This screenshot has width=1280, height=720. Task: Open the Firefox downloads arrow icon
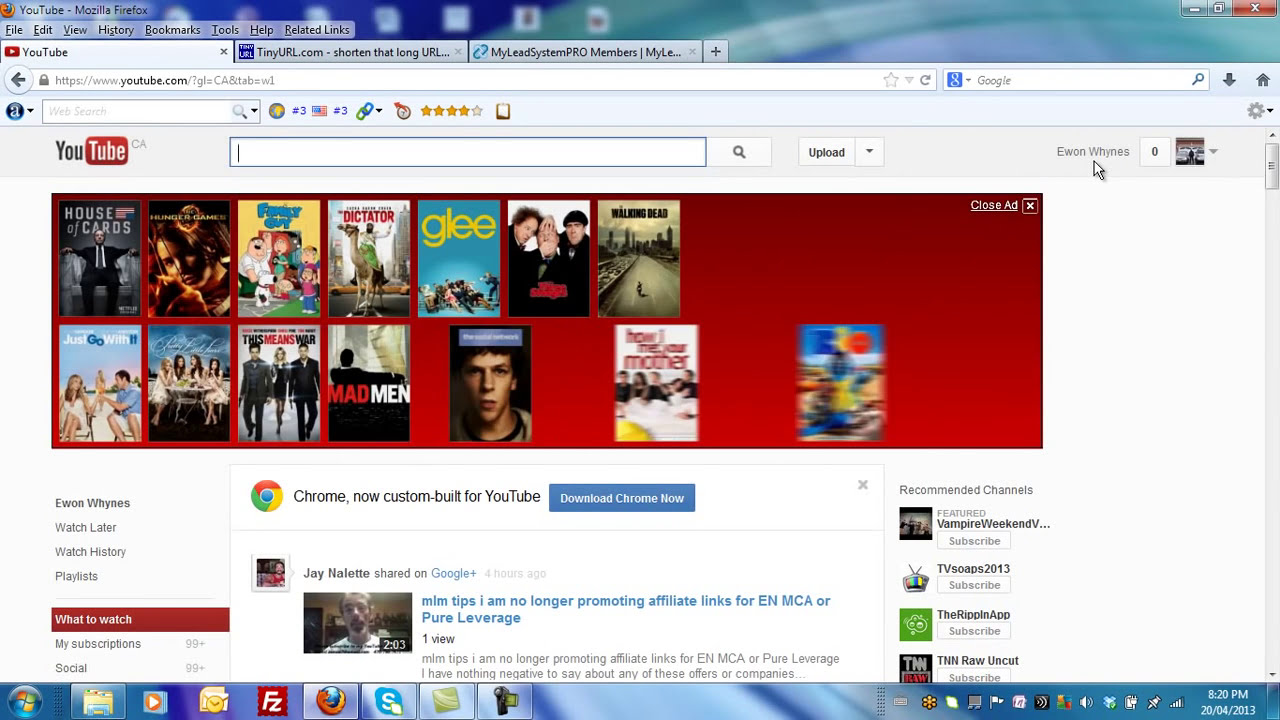pyautogui.click(x=1229, y=80)
